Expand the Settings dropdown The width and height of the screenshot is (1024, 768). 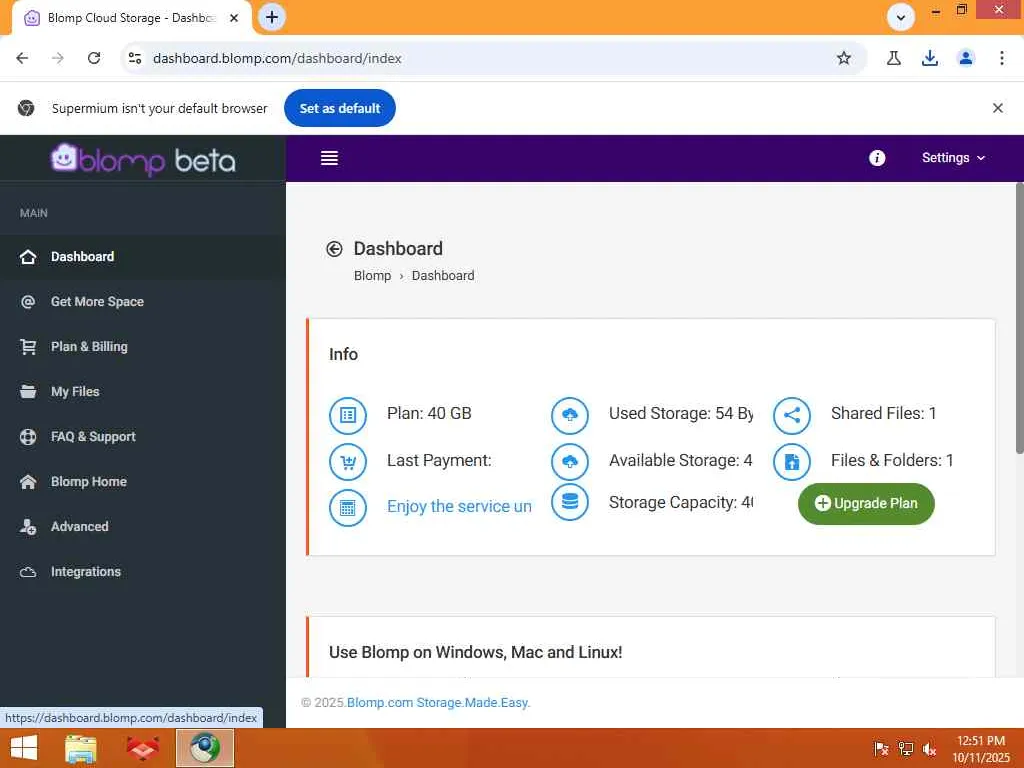953,158
